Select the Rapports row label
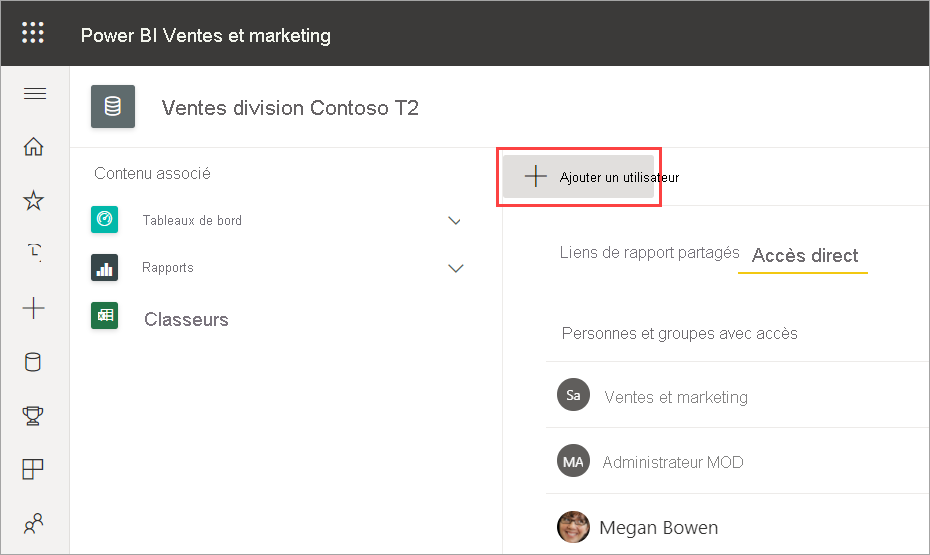 tap(168, 268)
